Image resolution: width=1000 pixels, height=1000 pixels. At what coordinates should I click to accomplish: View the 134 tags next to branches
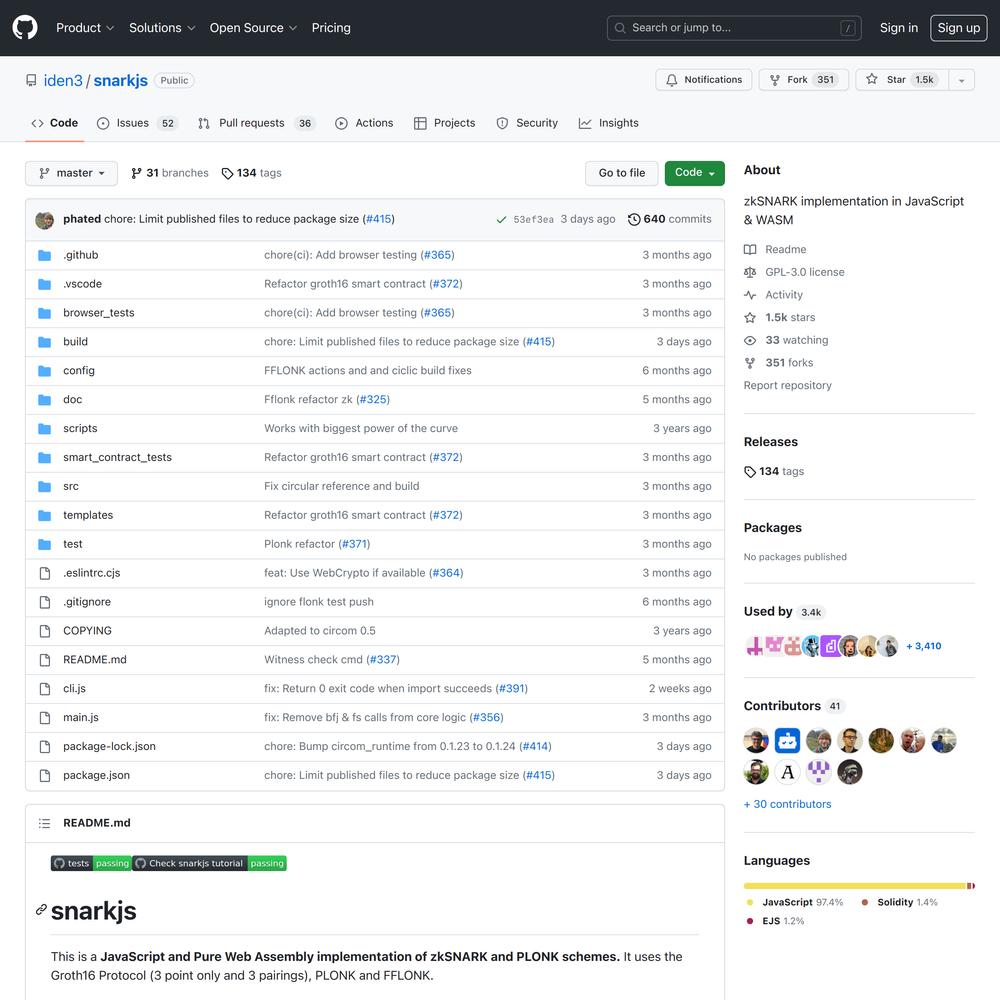pos(251,173)
